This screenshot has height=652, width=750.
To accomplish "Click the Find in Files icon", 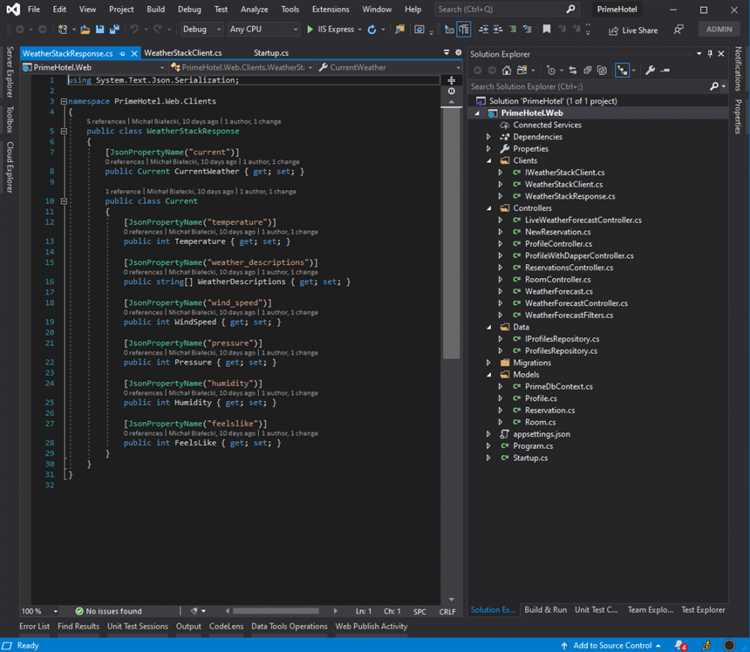I will coord(399,30).
